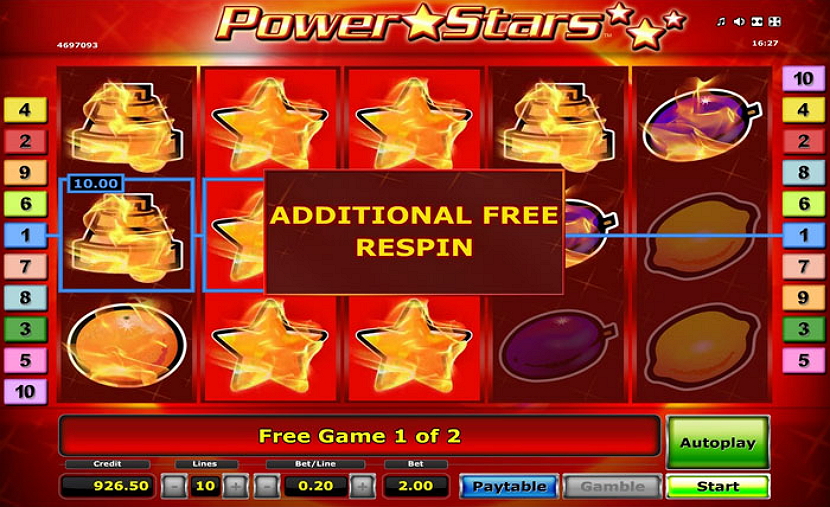Click the Gamble button
Screen dimensions: 830x507
612,486
